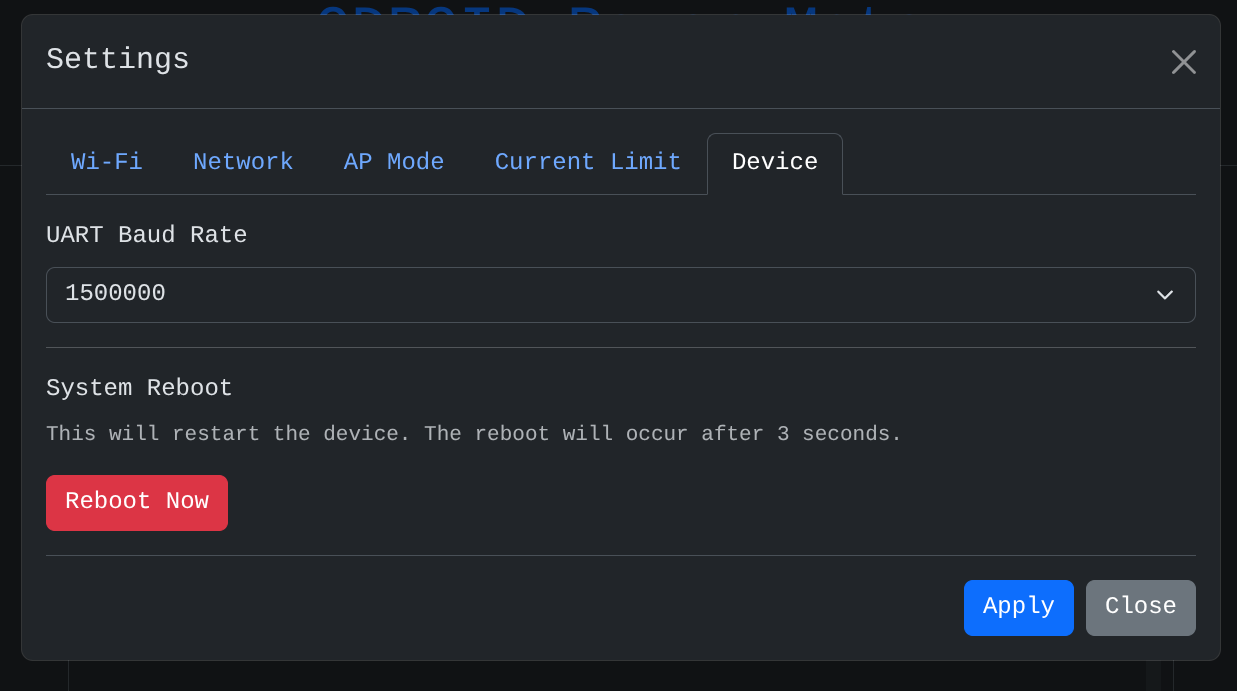Viewport: 1237px width, 691px height.
Task: Confirm changes with Apply
Action: point(1018,607)
